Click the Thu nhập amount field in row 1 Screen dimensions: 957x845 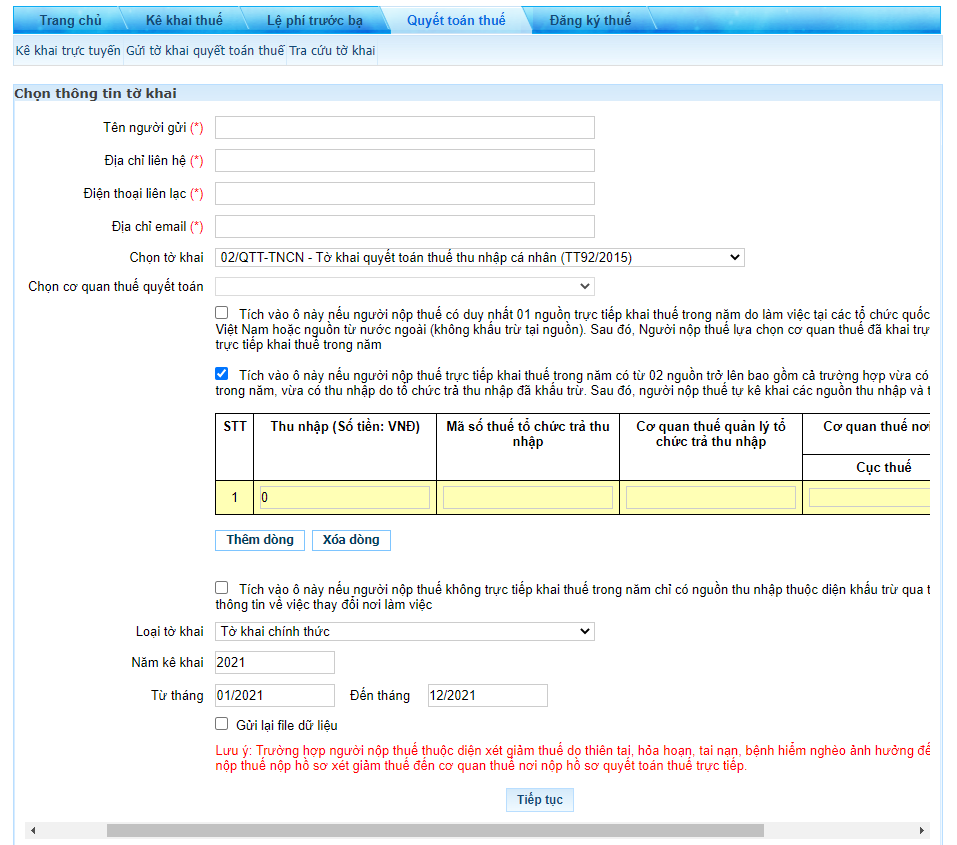(345, 498)
